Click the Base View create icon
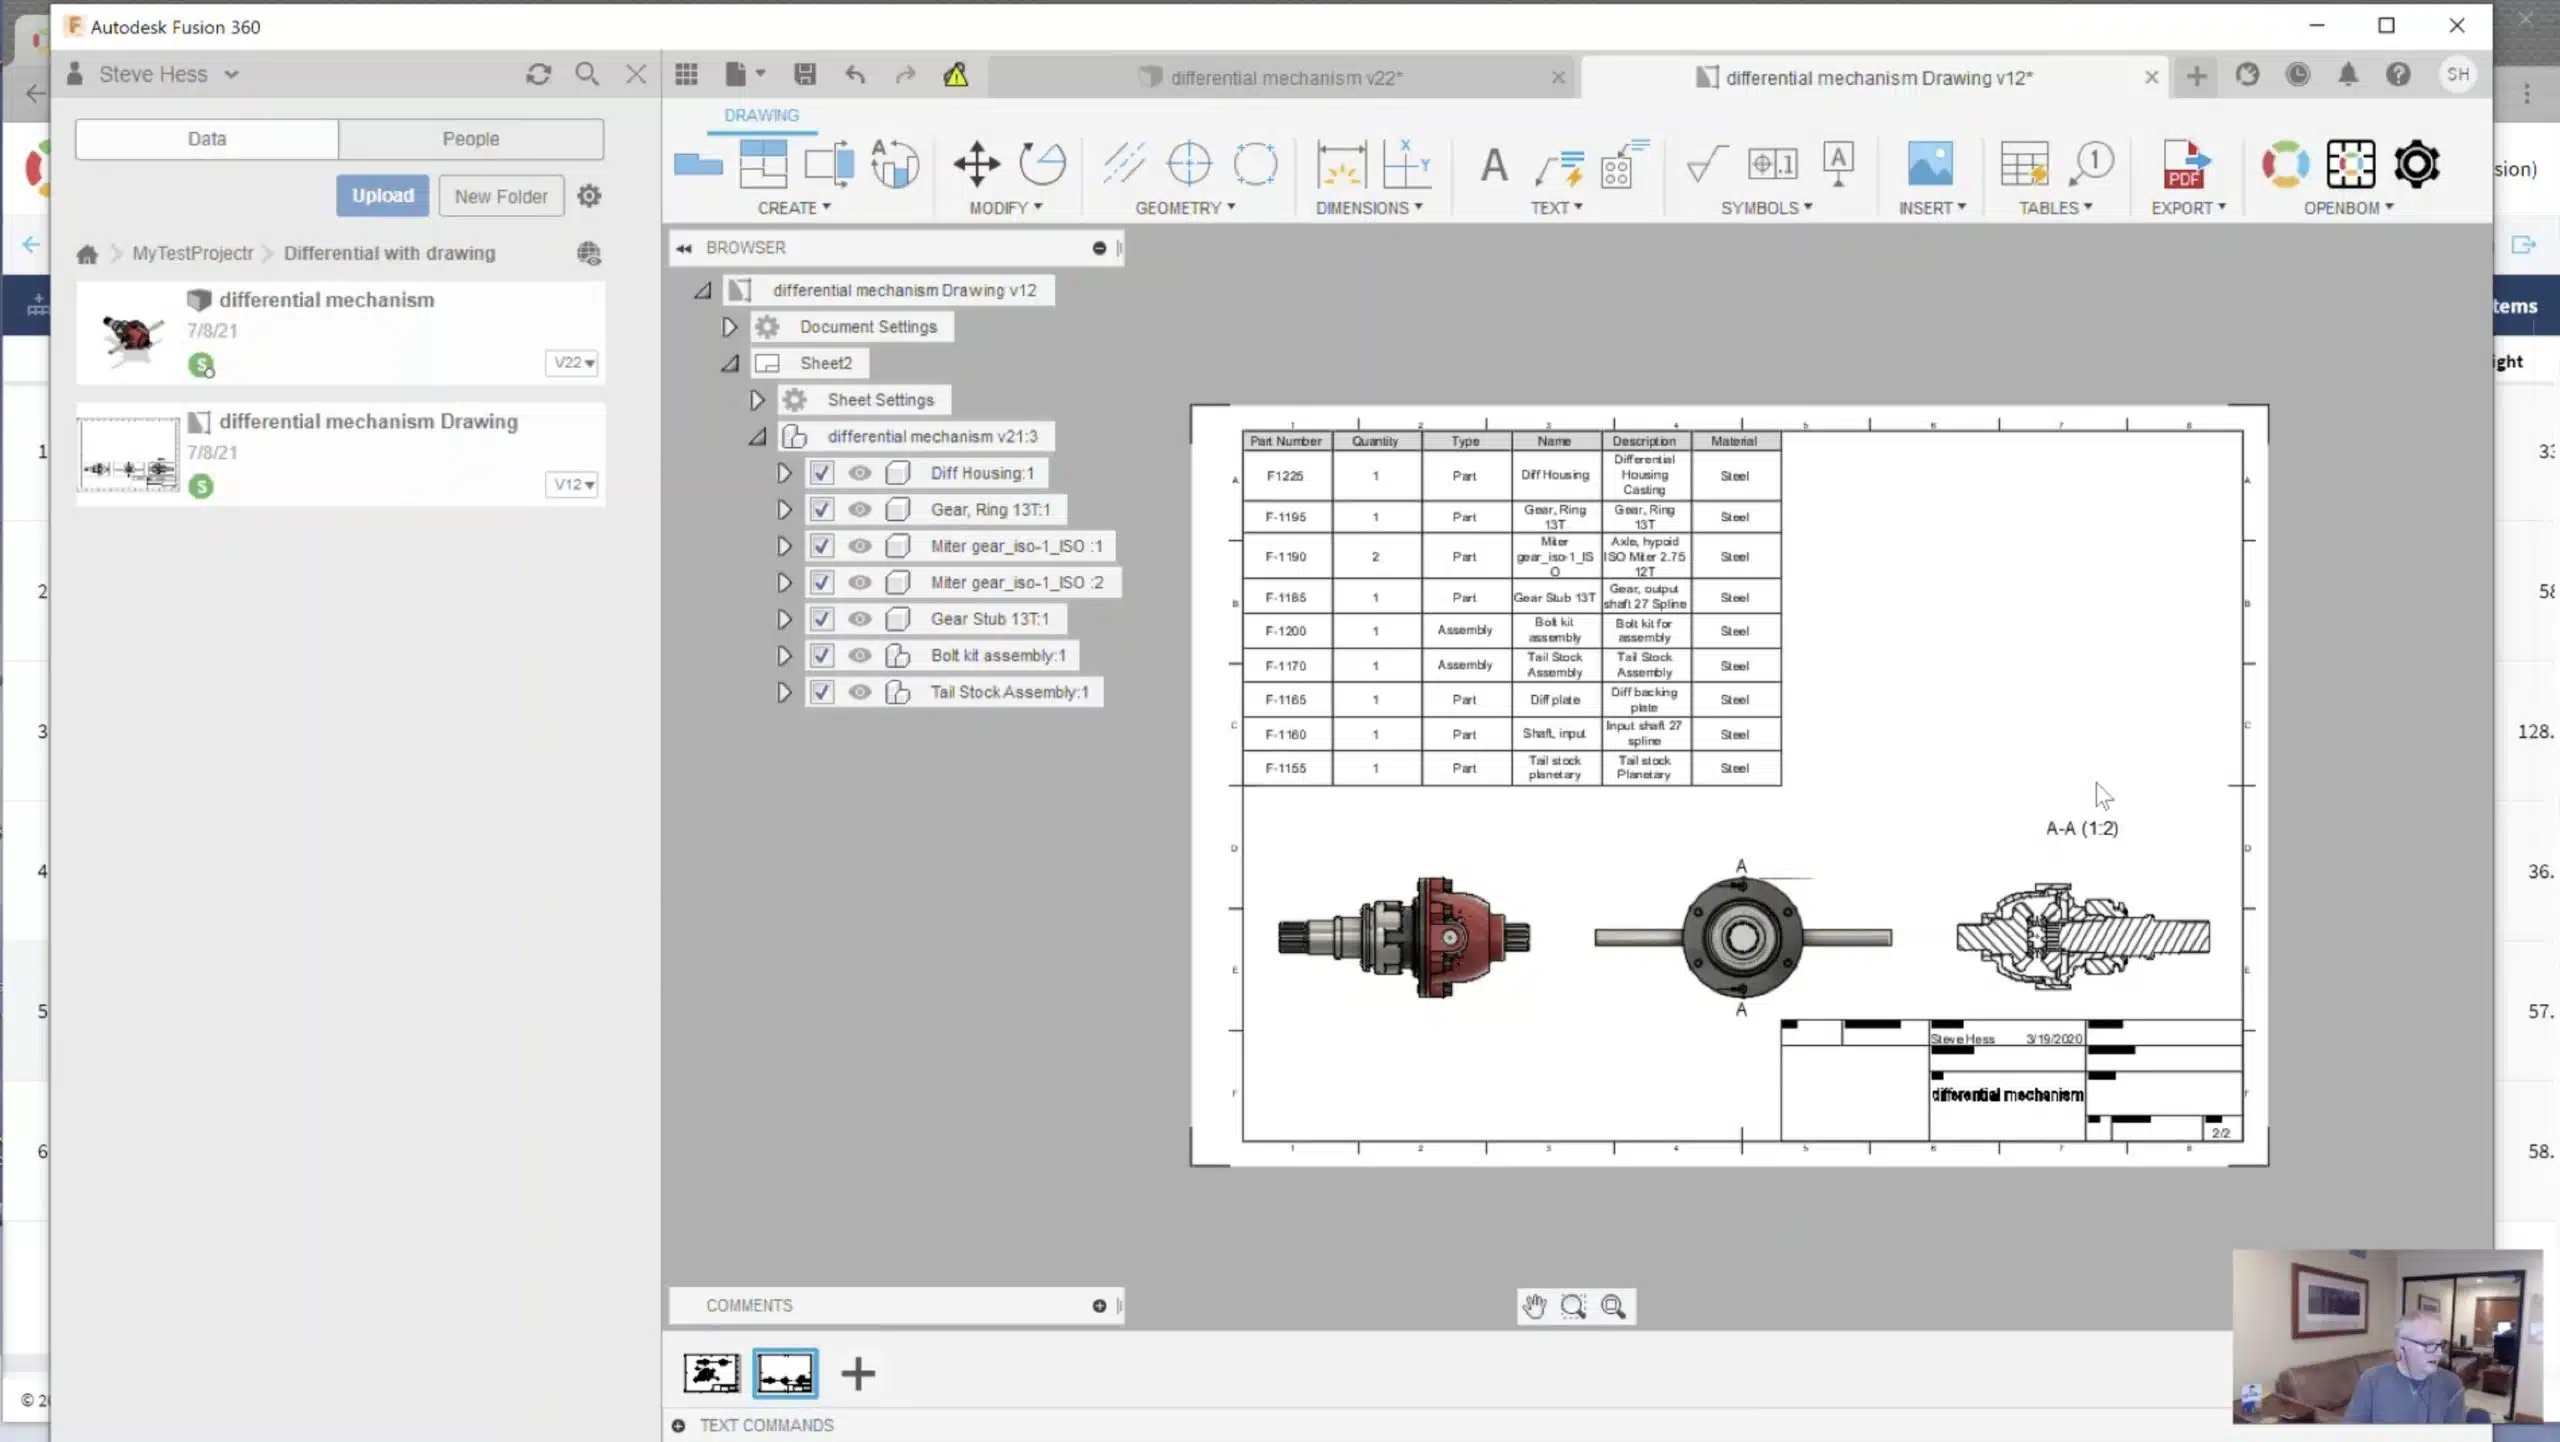This screenshot has height=1442, width=2560. (698, 164)
